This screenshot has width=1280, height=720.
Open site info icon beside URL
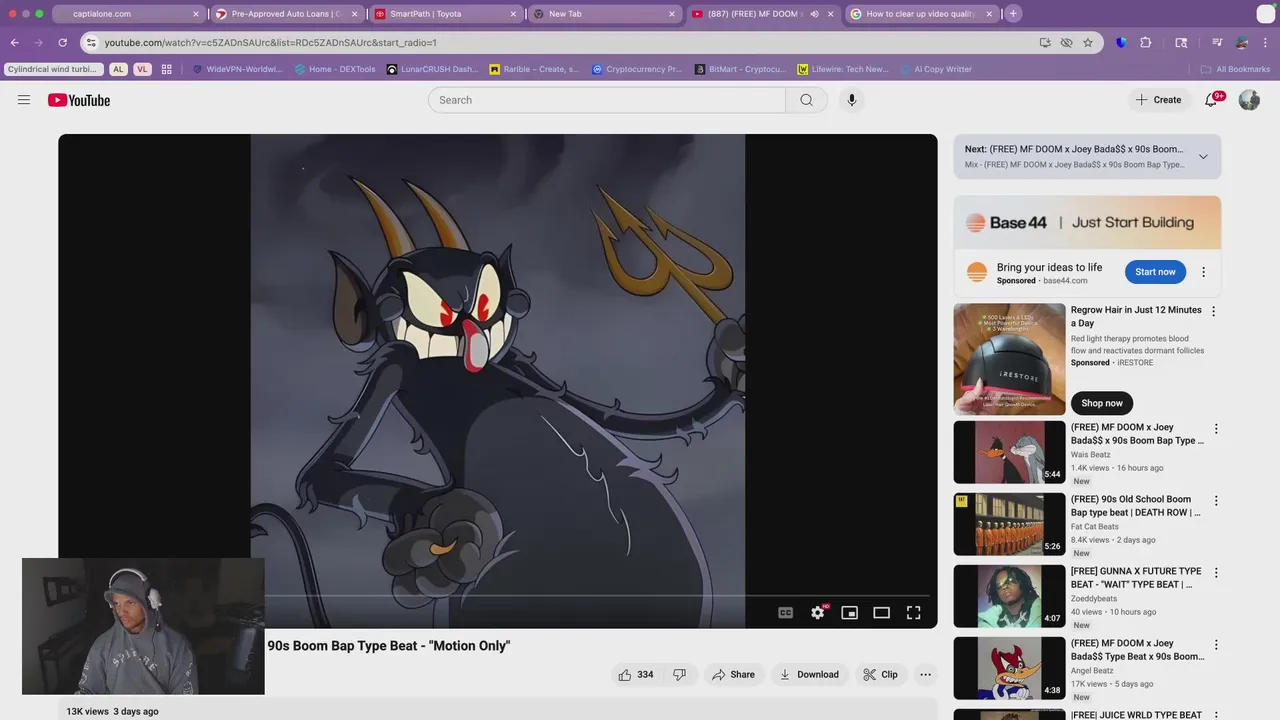91,43
